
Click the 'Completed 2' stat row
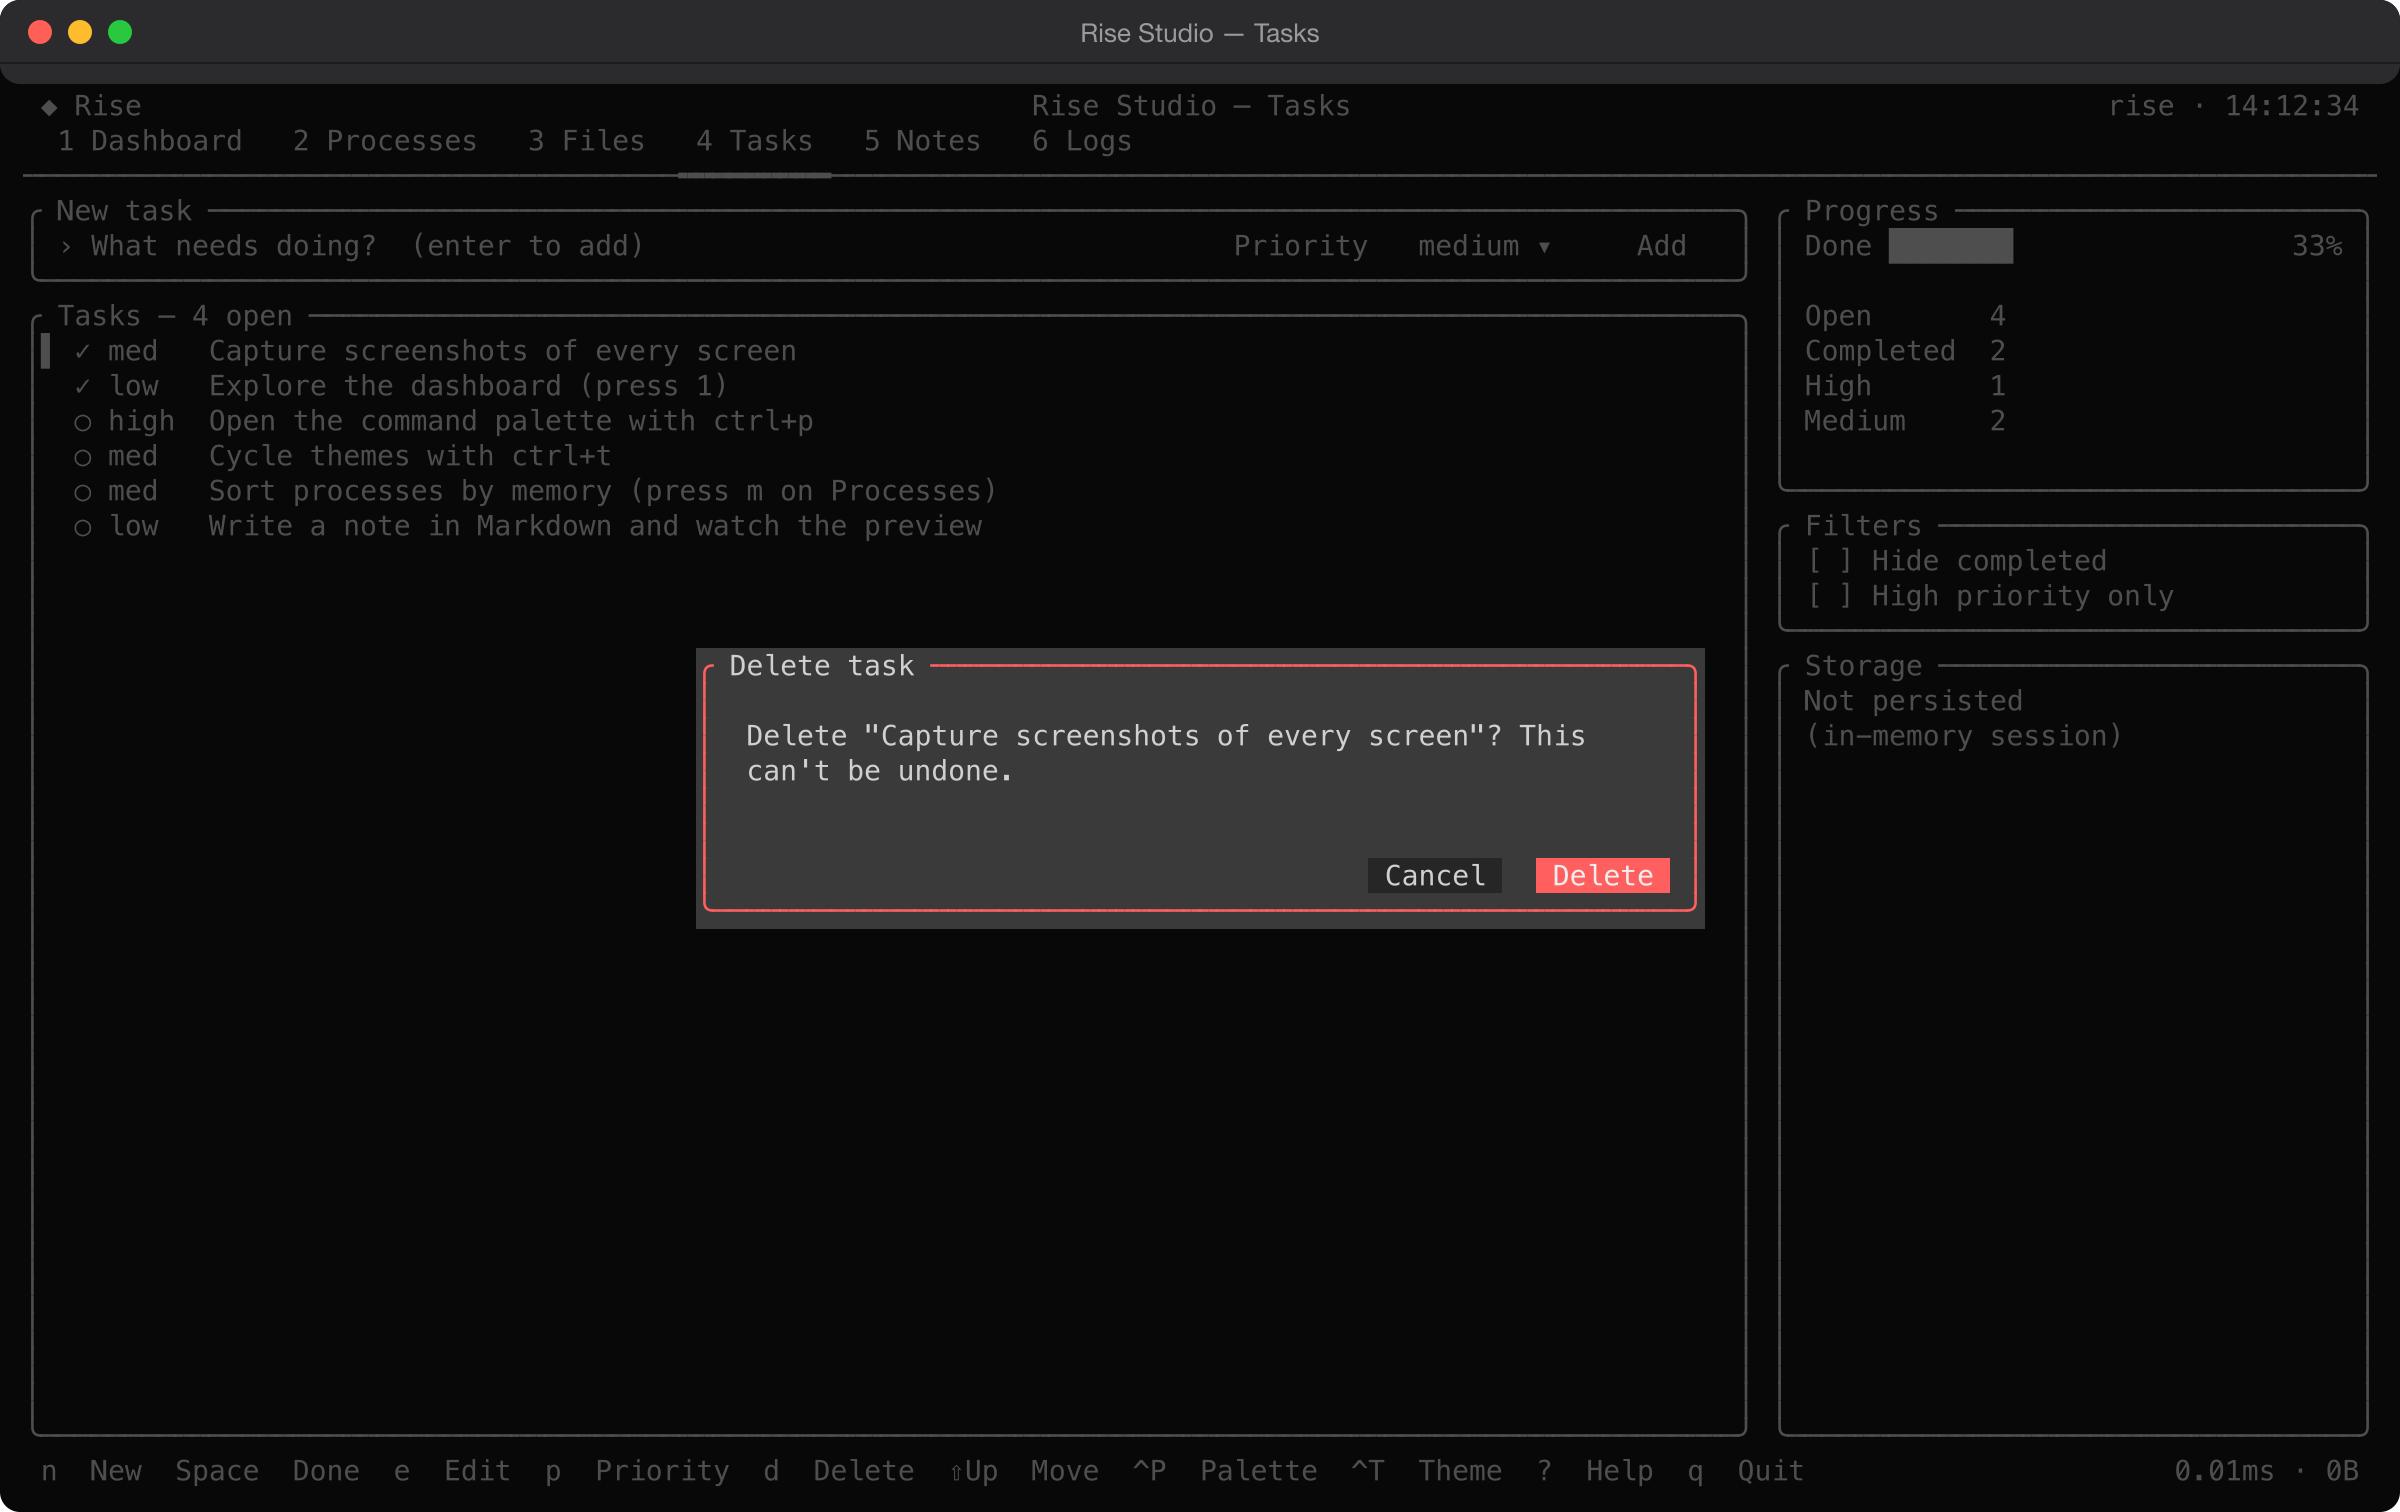[x=1905, y=351]
